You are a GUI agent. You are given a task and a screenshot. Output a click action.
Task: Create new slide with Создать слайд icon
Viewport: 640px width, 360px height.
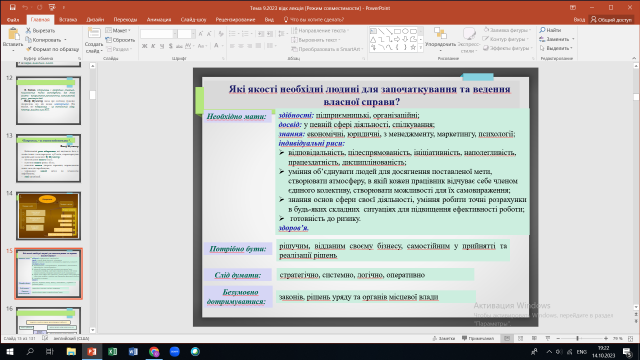(94, 34)
